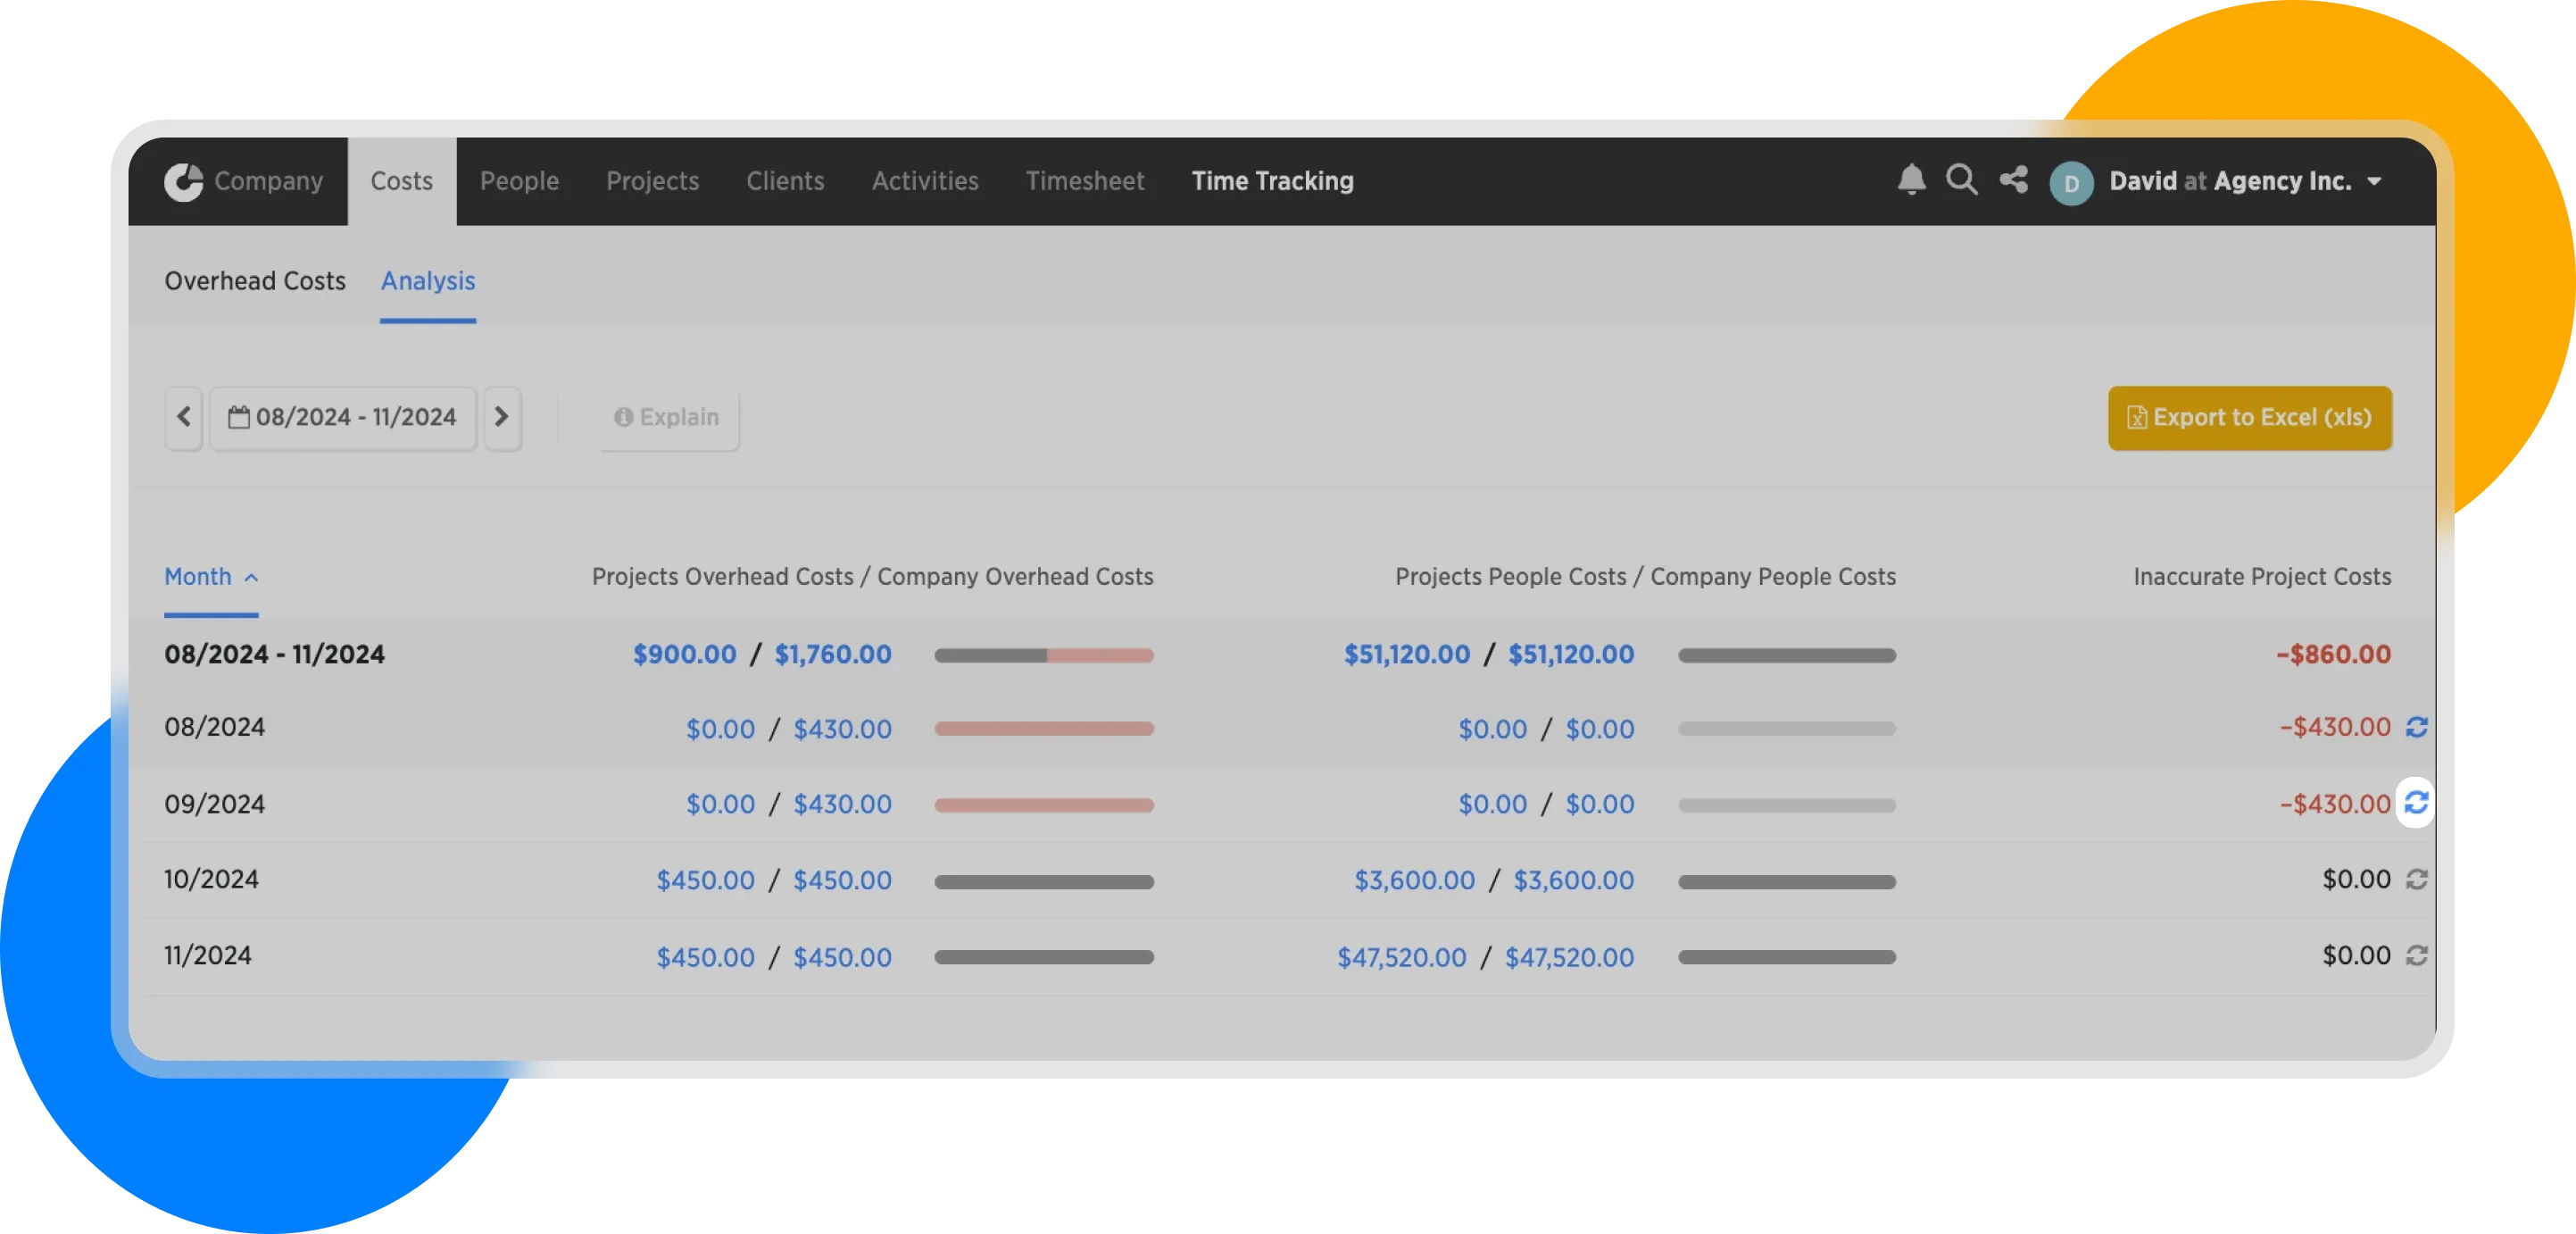
Task: Open the Time Tracking menu item
Action: click(x=1272, y=181)
